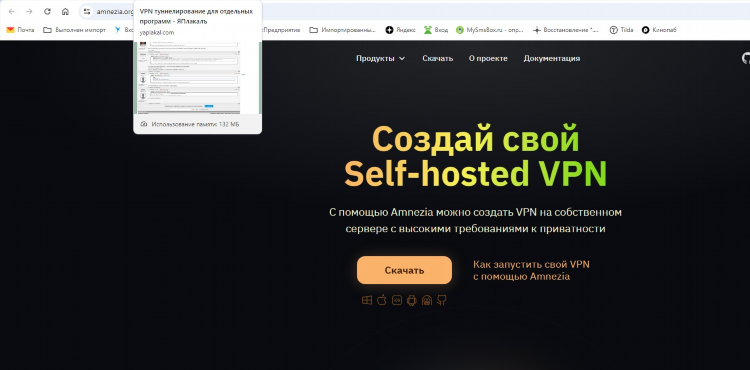The width and height of the screenshot is (750, 370).
Task: Click the Создай свой Self-hosted VPN heading
Action: pyautogui.click(x=475, y=156)
